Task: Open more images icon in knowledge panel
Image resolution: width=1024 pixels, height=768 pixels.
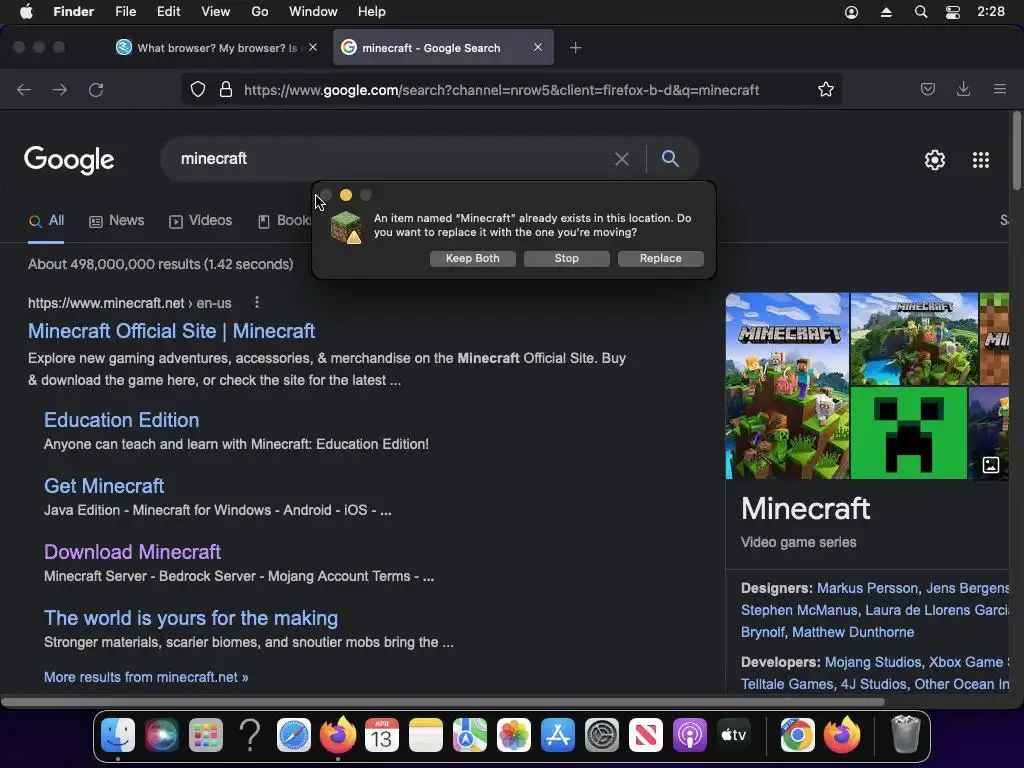Action: (991, 465)
